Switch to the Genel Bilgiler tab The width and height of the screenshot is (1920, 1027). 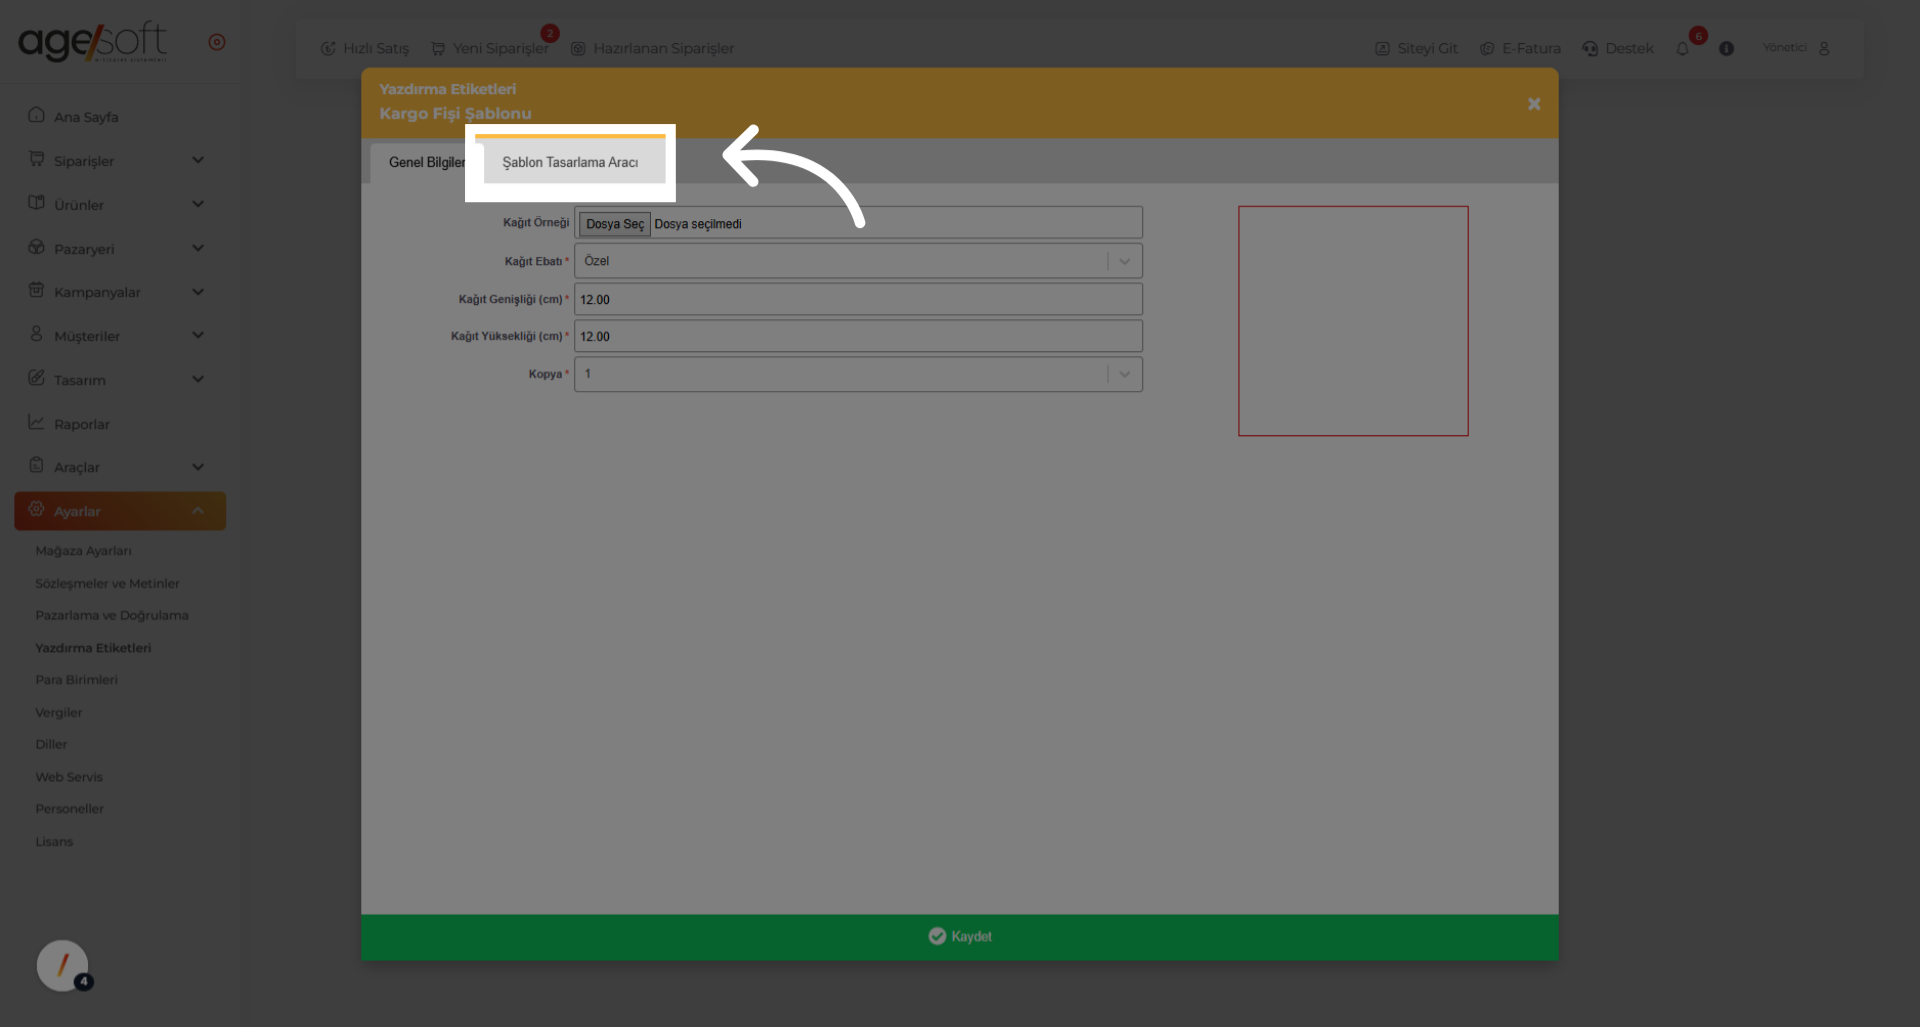coord(426,162)
